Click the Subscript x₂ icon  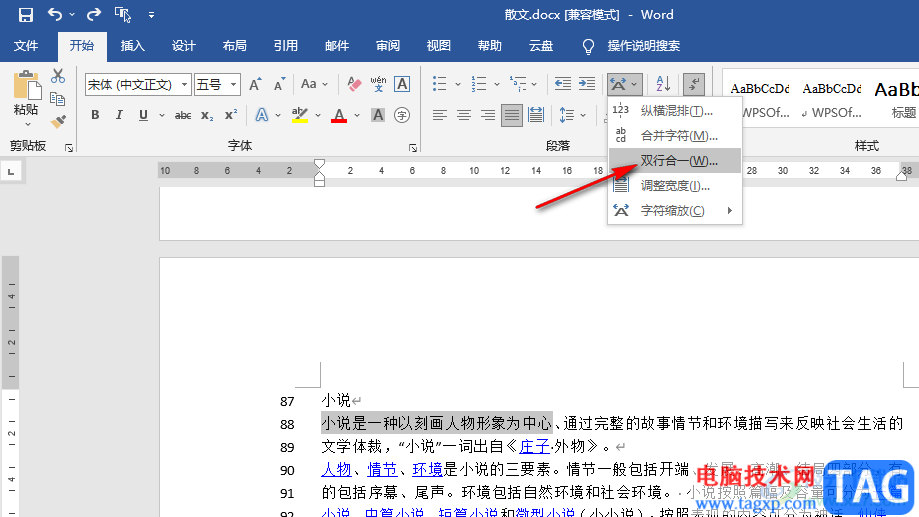pos(207,115)
